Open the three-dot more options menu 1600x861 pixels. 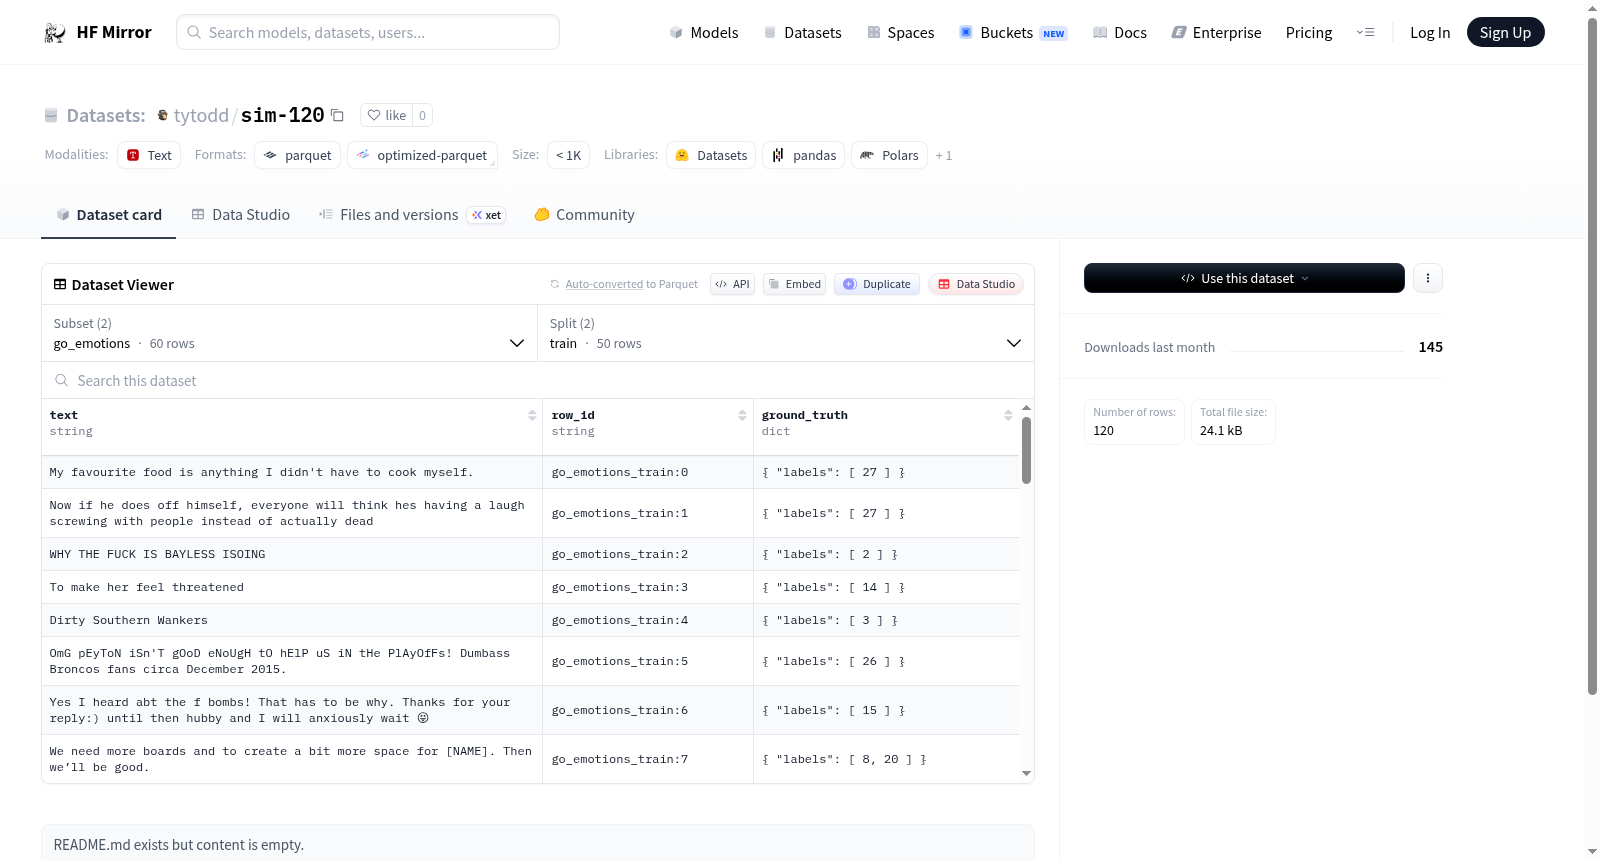coord(1428,278)
